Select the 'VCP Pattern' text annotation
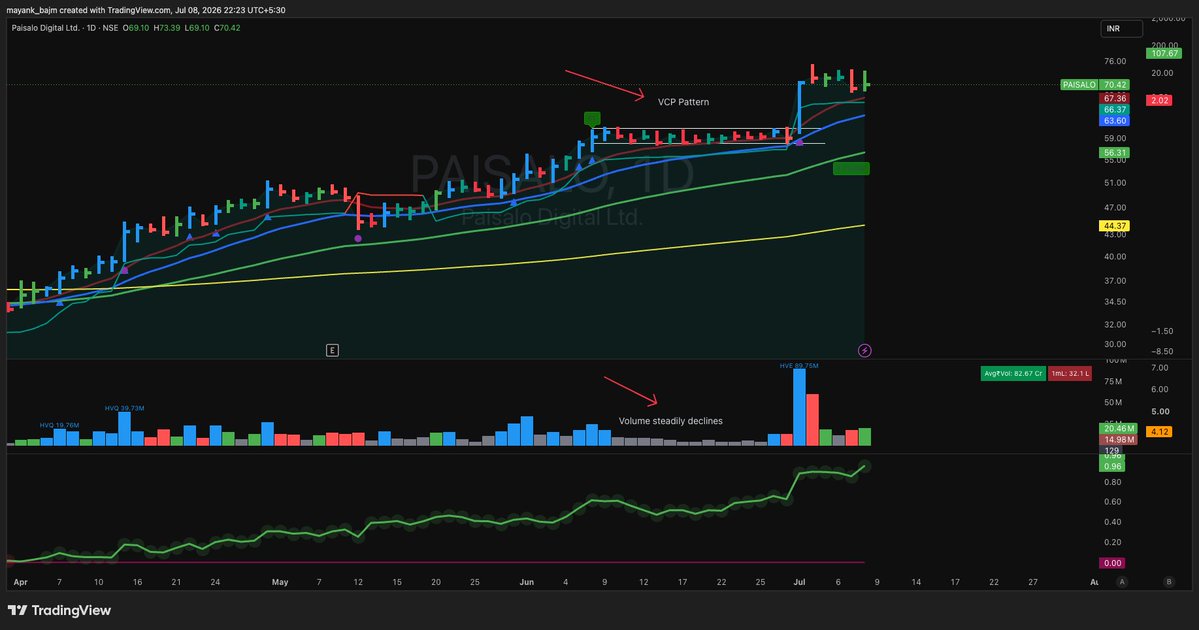This screenshot has height=630, width=1199. coord(683,102)
